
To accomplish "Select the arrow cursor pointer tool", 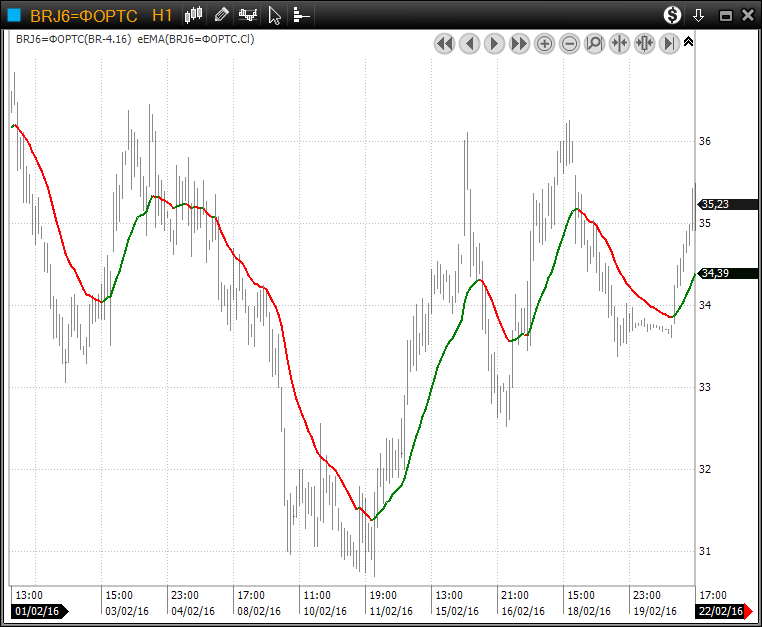I will pos(275,15).
